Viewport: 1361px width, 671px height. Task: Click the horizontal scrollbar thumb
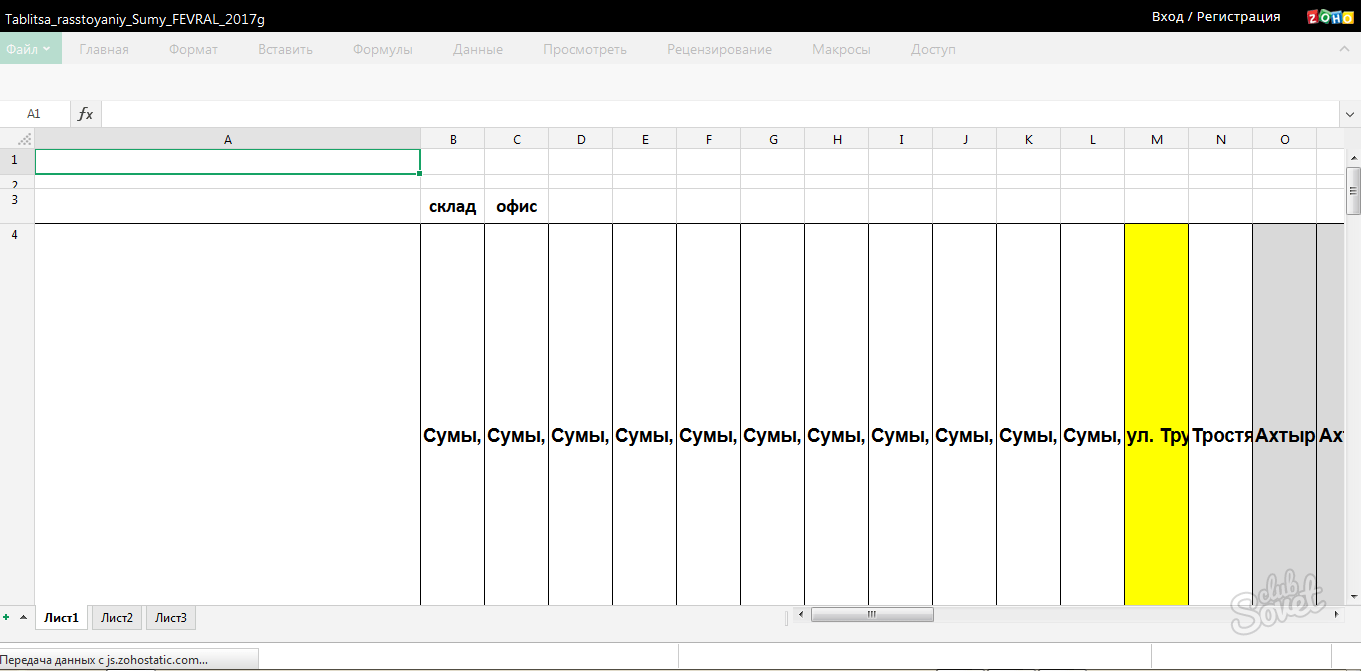(872, 614)
